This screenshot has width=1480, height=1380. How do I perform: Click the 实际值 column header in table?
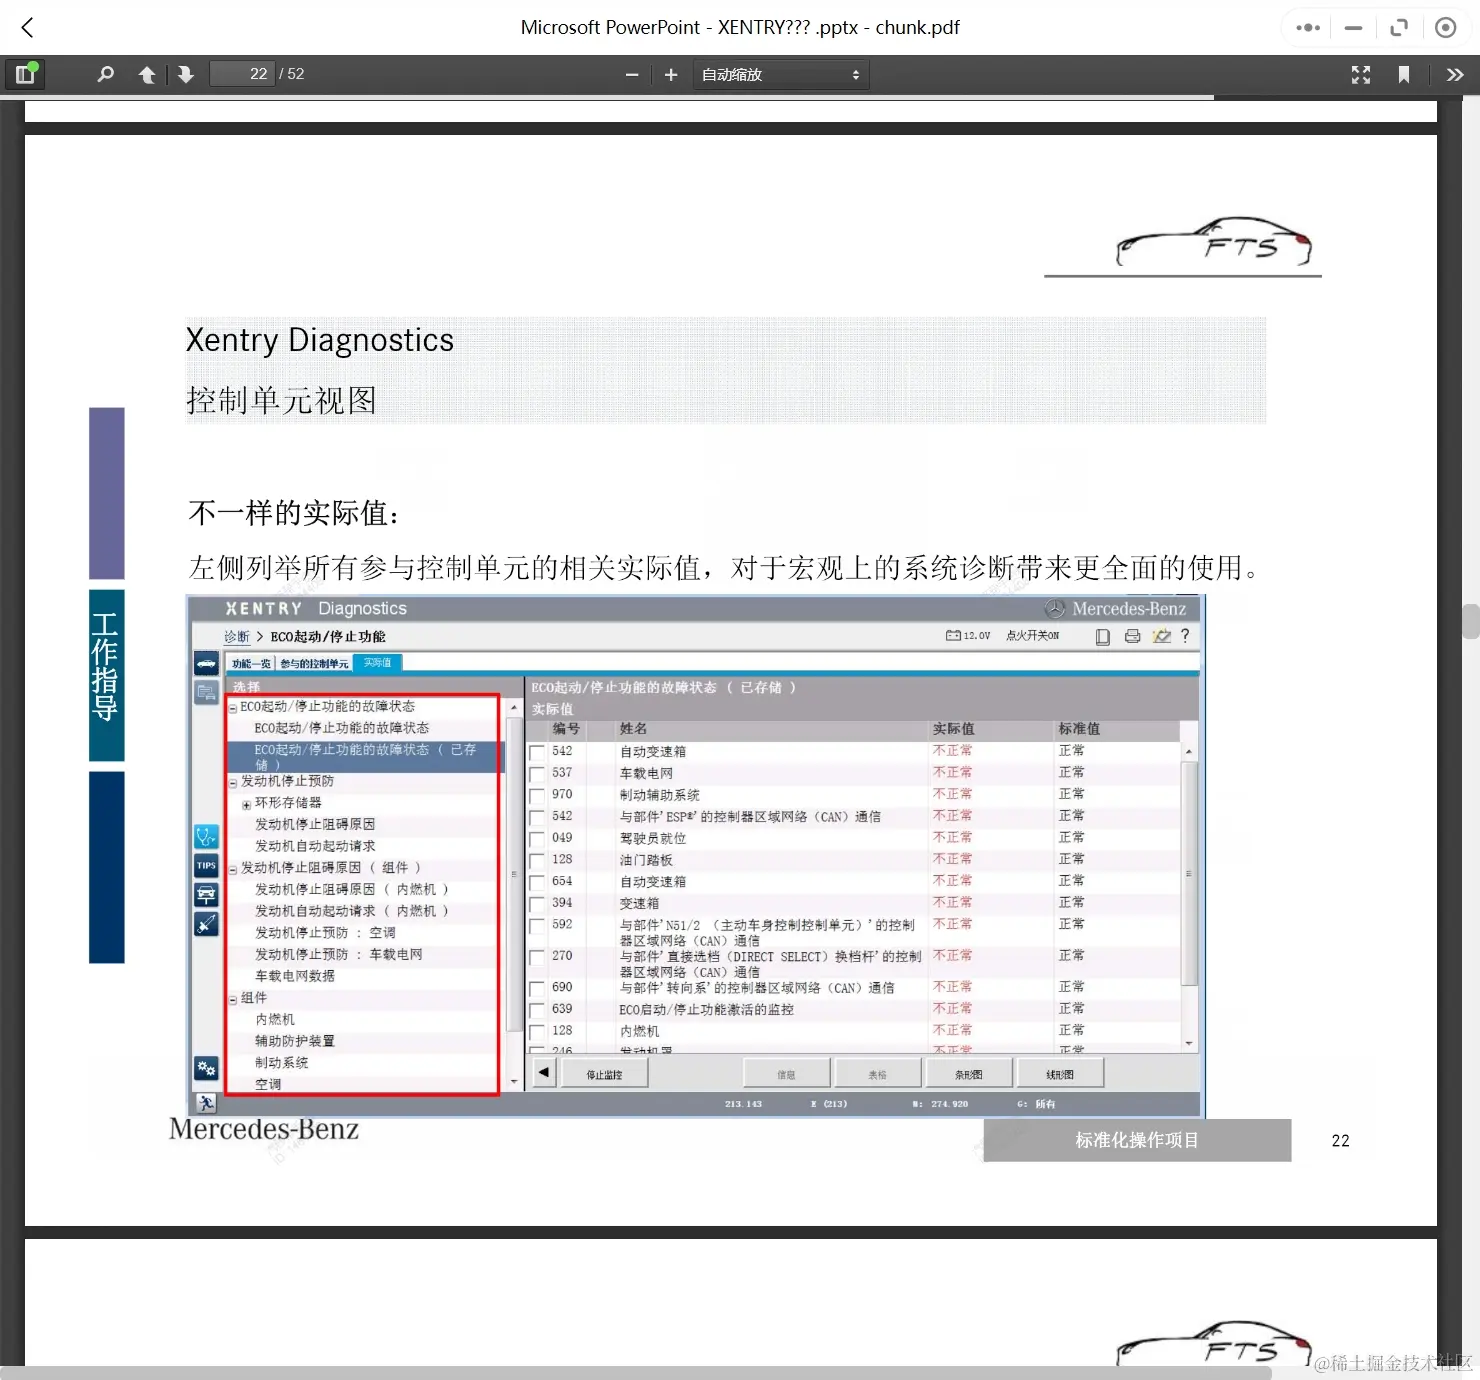pyautogui.click(x=953, y=729)
